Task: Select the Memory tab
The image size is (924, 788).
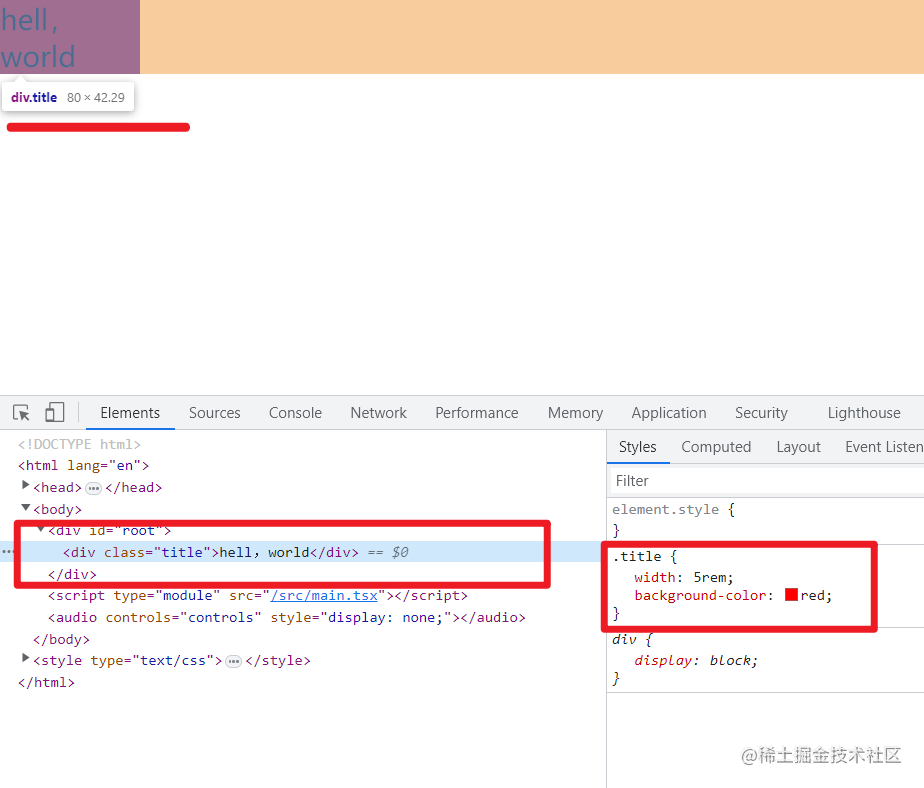Action: tap(575, 413)
